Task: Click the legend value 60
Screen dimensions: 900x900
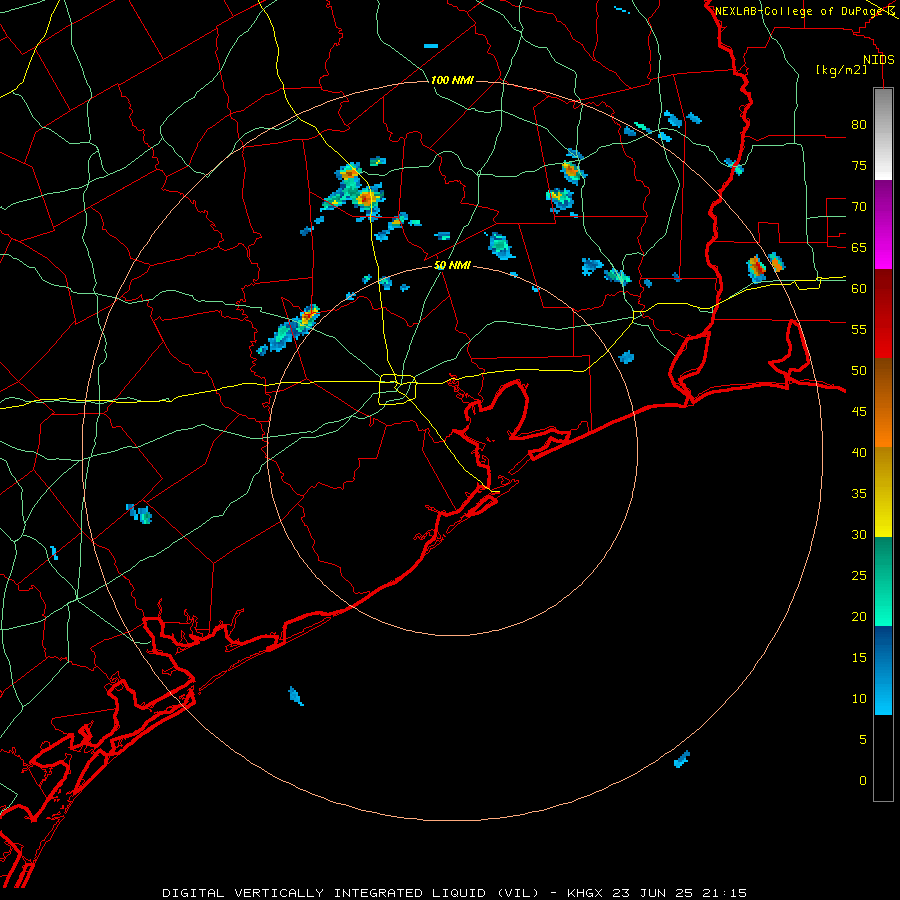Action: [859, 289]
